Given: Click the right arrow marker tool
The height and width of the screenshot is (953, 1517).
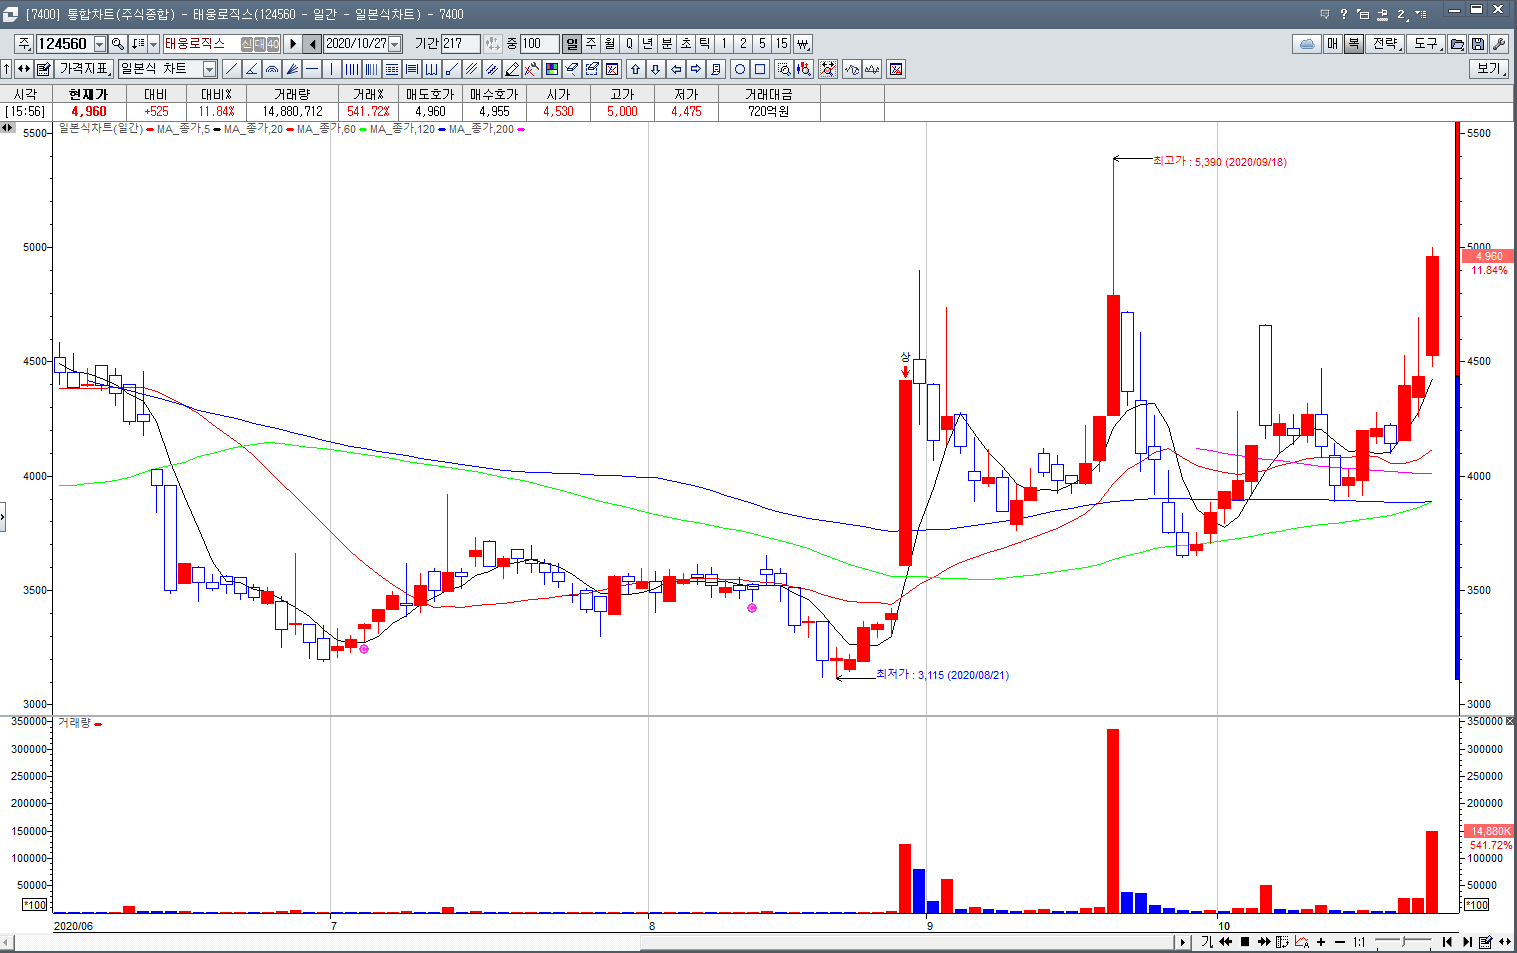Looking at the screenshot, I should click(x=696, y=69).
